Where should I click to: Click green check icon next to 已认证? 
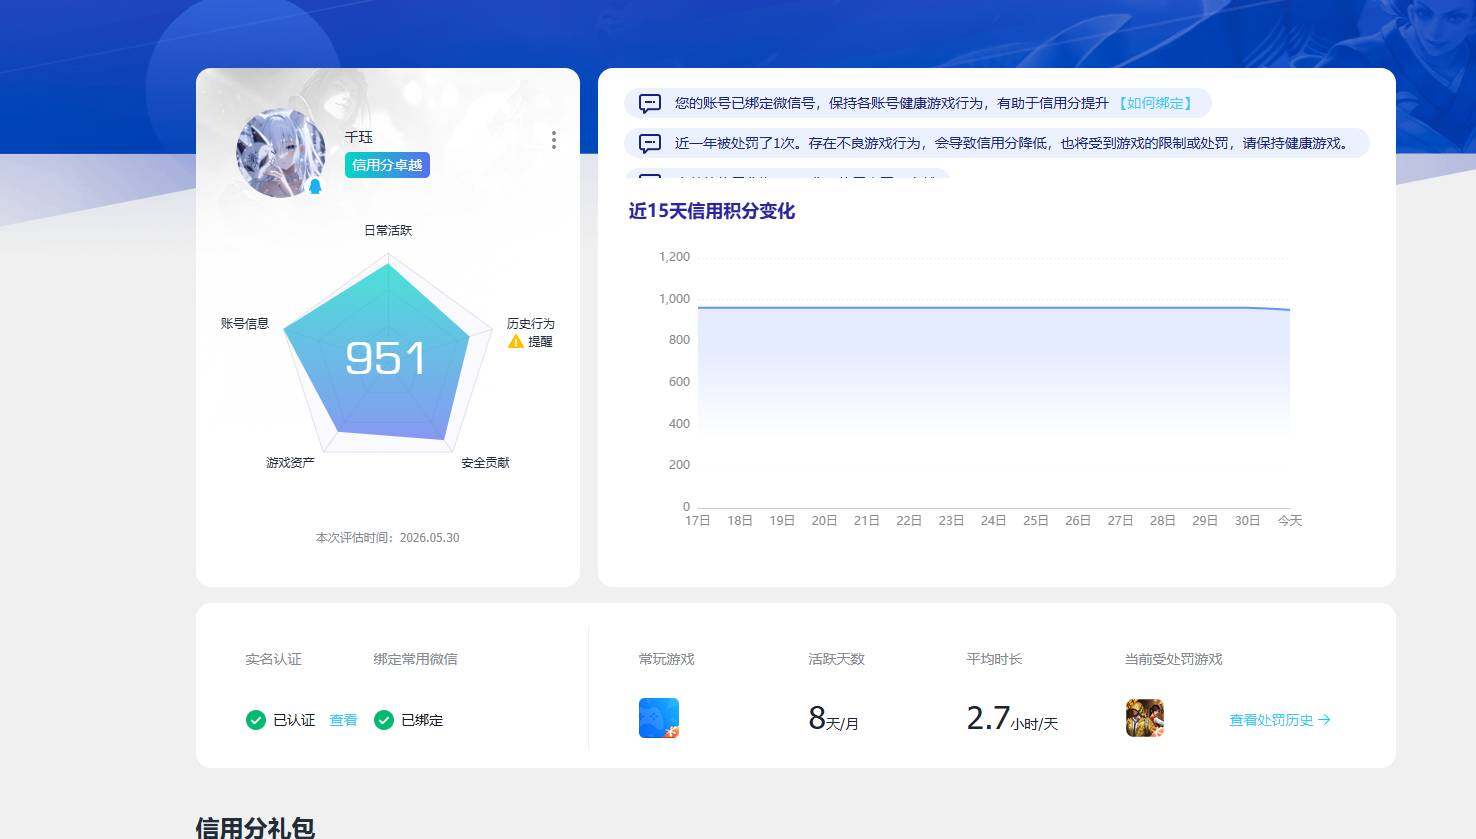[256, 720]
